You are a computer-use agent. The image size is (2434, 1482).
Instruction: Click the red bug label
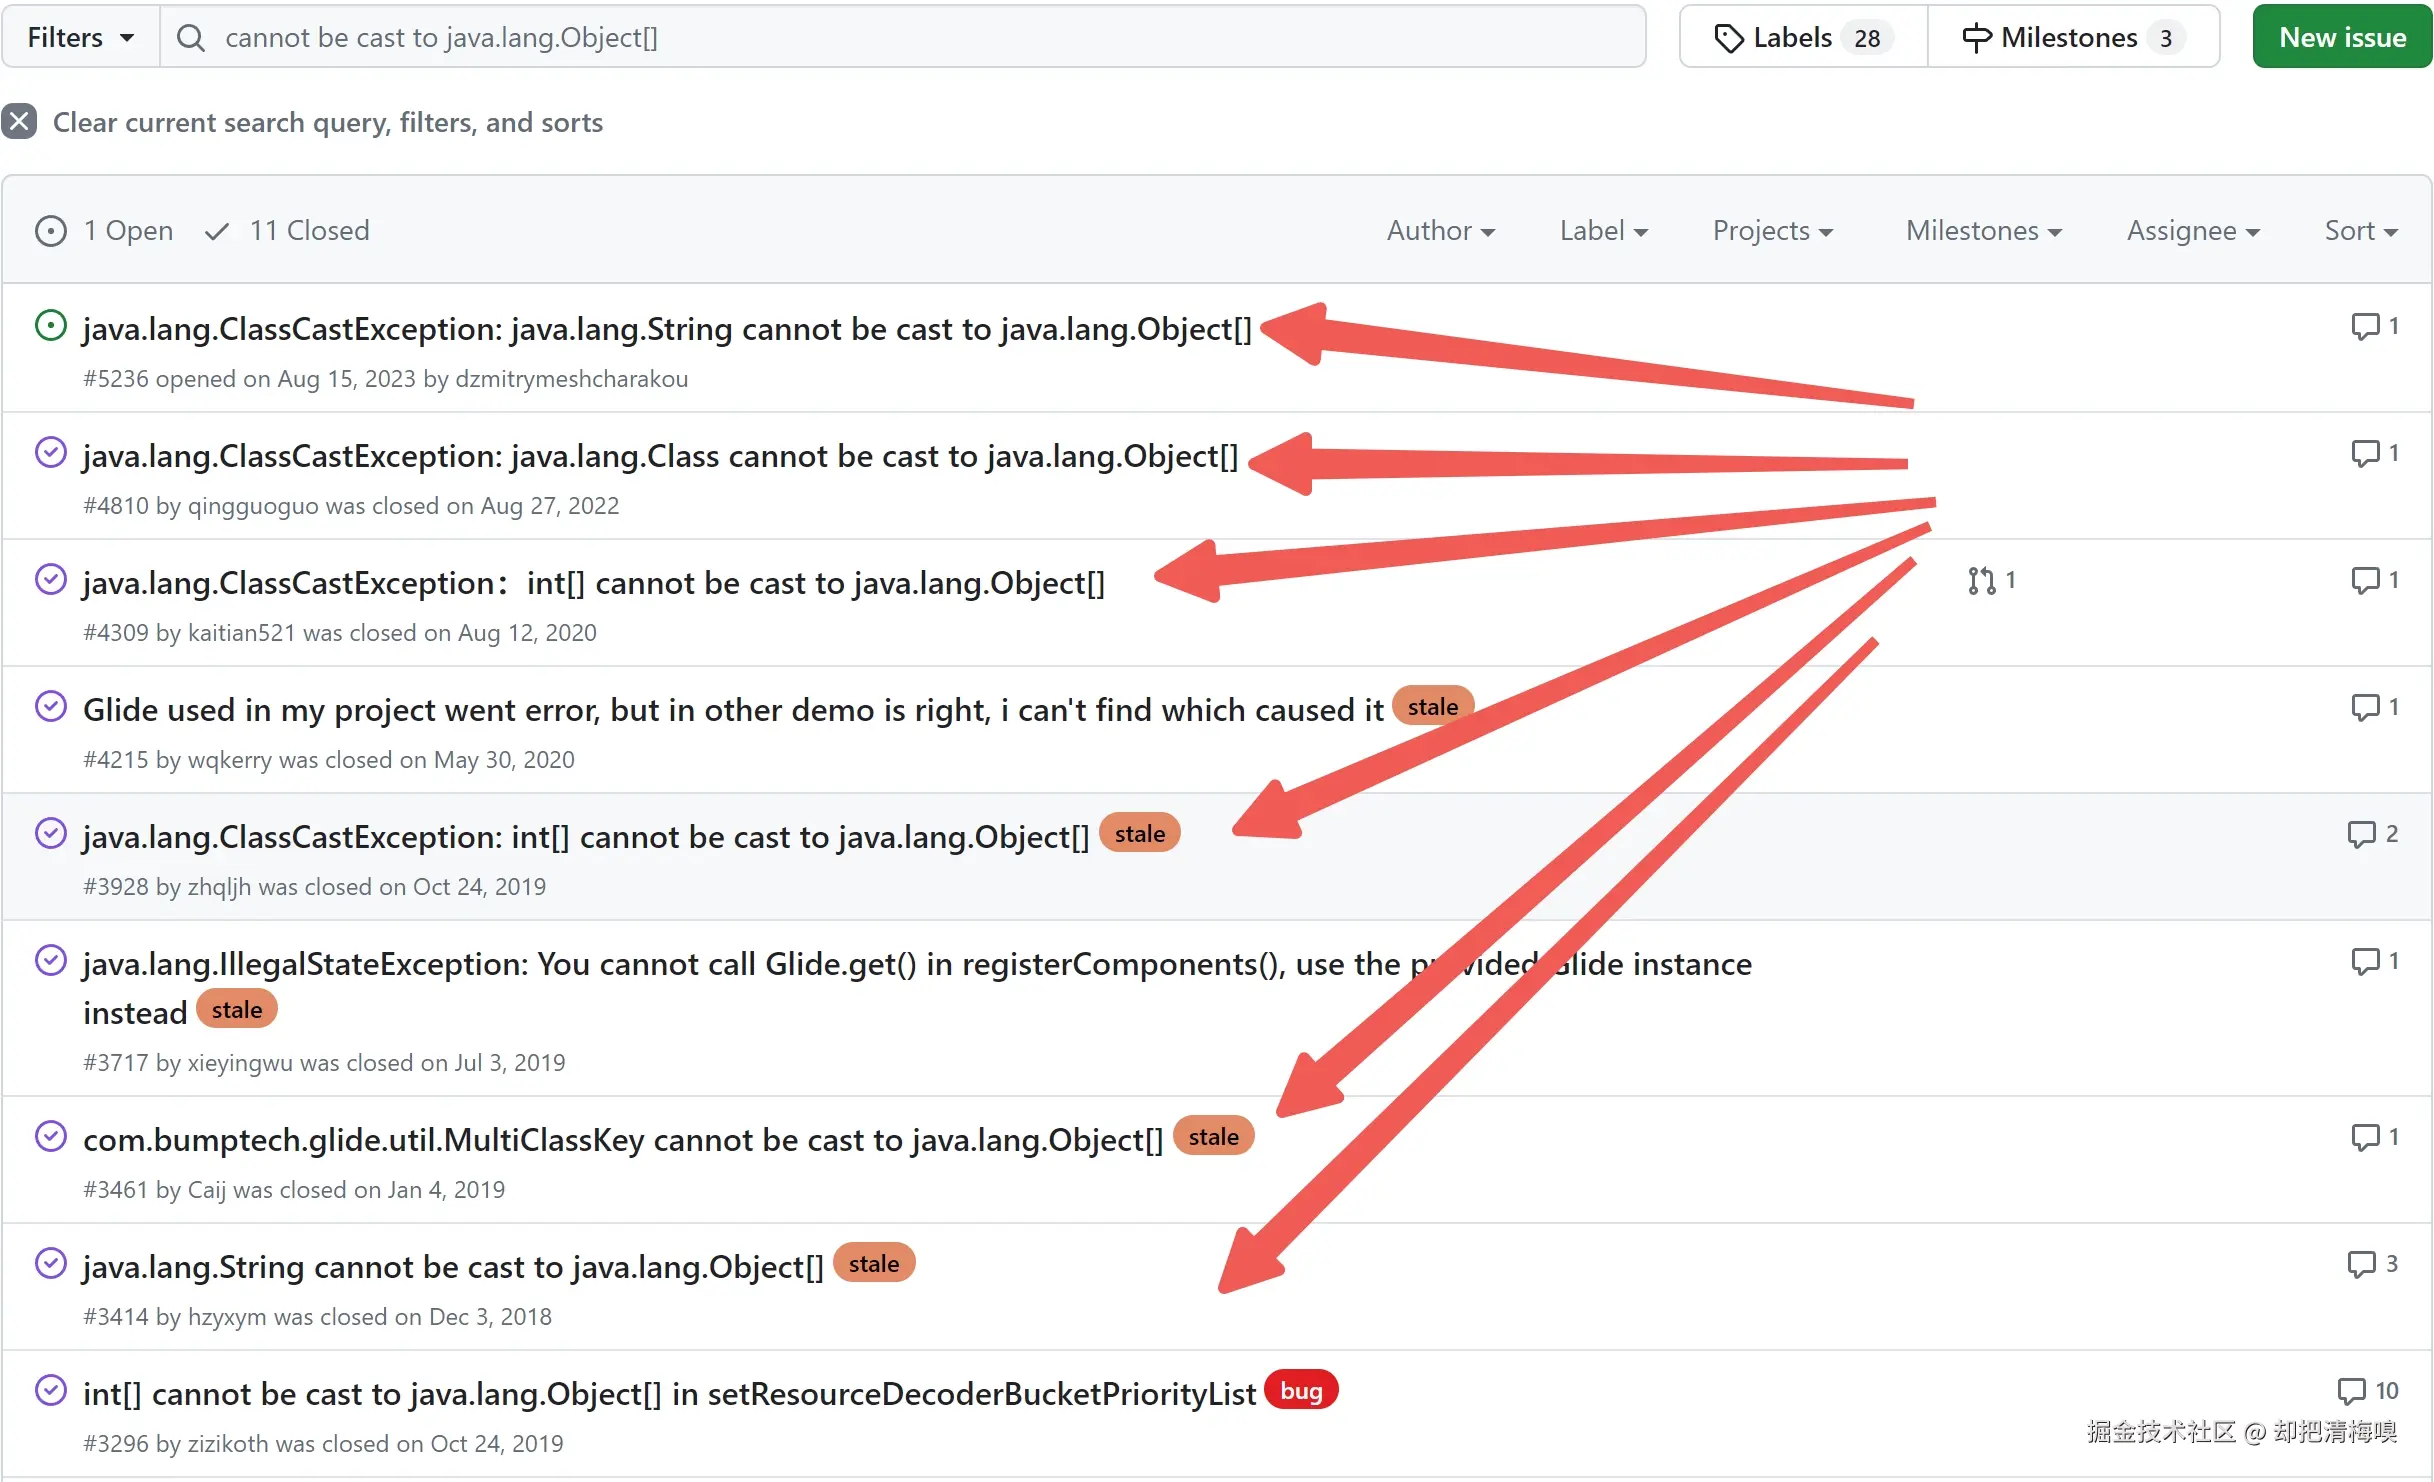click(x=1300, y=1391)
